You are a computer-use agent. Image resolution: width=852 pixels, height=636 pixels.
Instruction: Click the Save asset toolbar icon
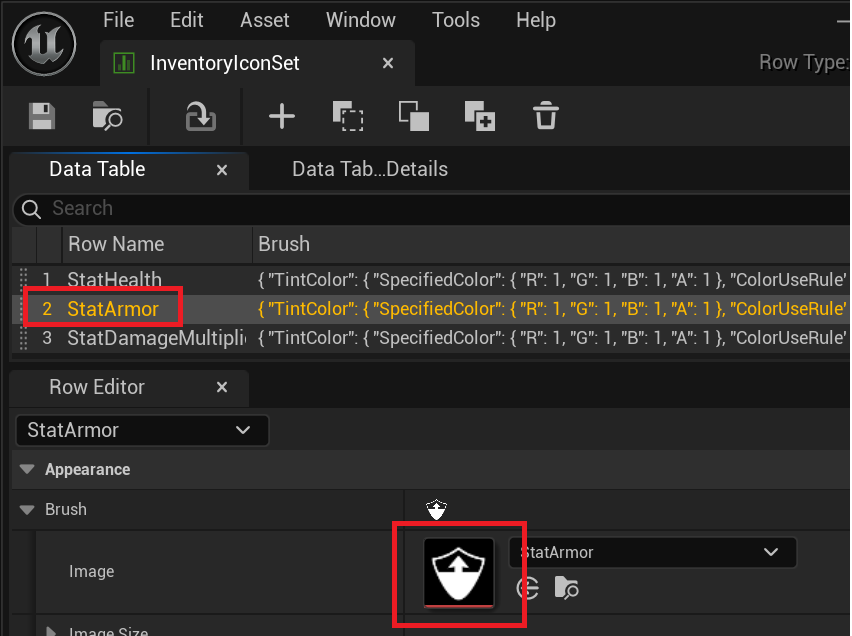tap(42, 117)
